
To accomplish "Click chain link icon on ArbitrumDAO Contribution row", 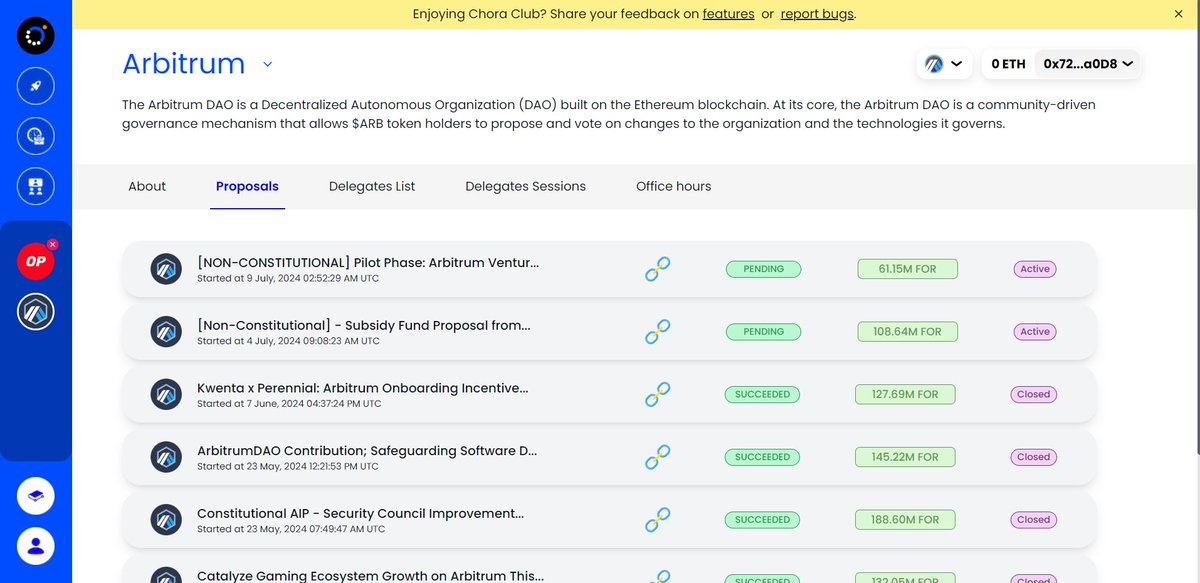I will click(x=657, y=457).
